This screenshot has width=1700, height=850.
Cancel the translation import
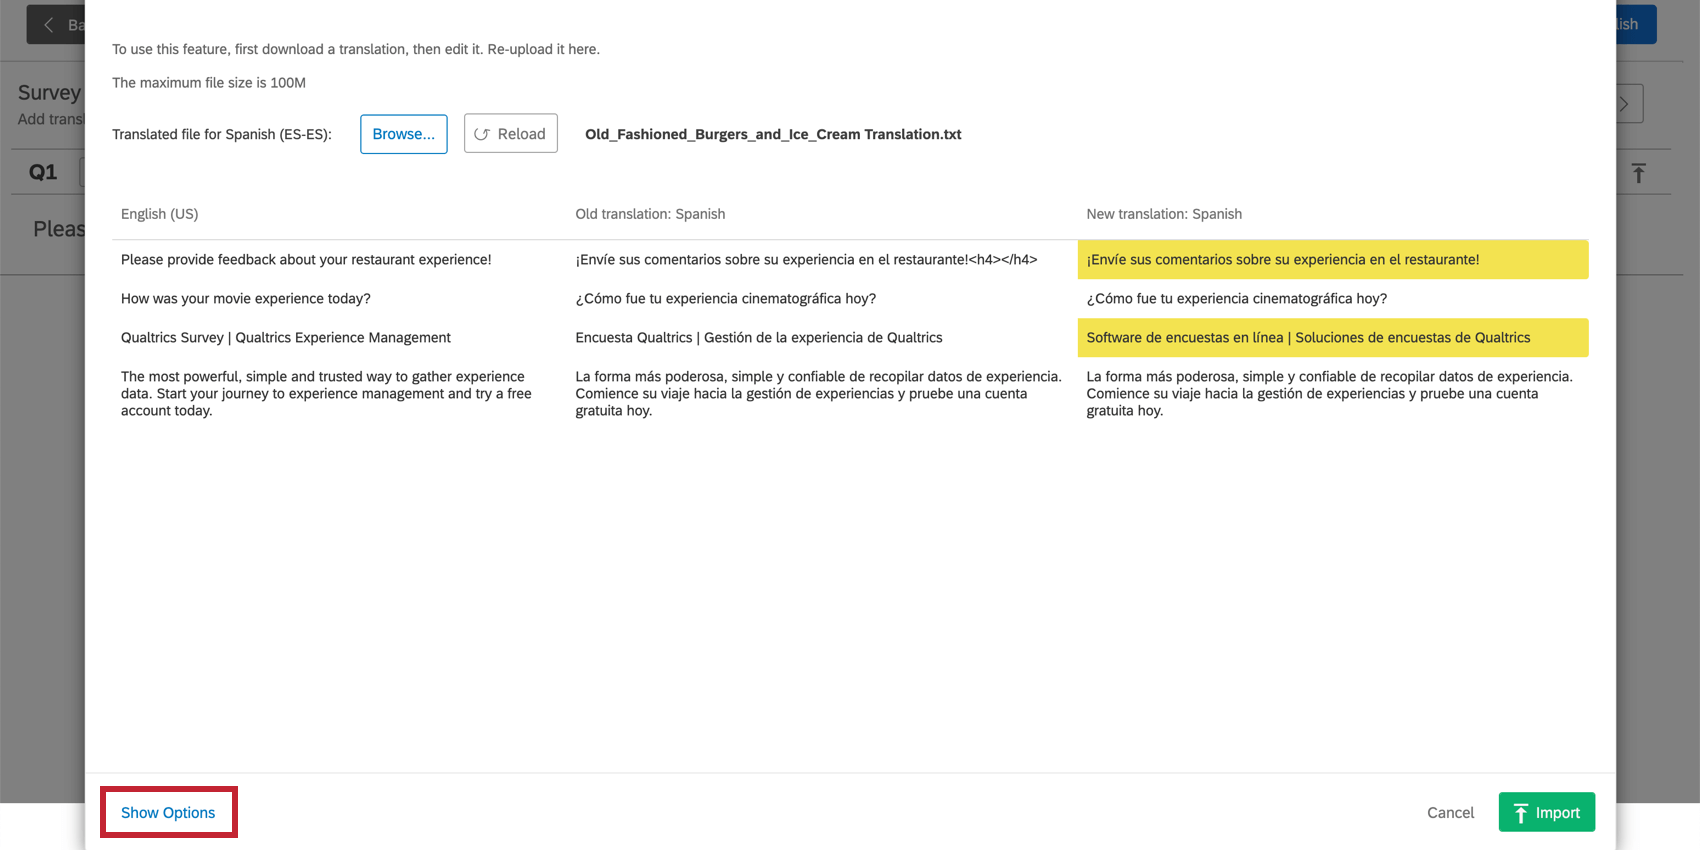click(1450, 813)
